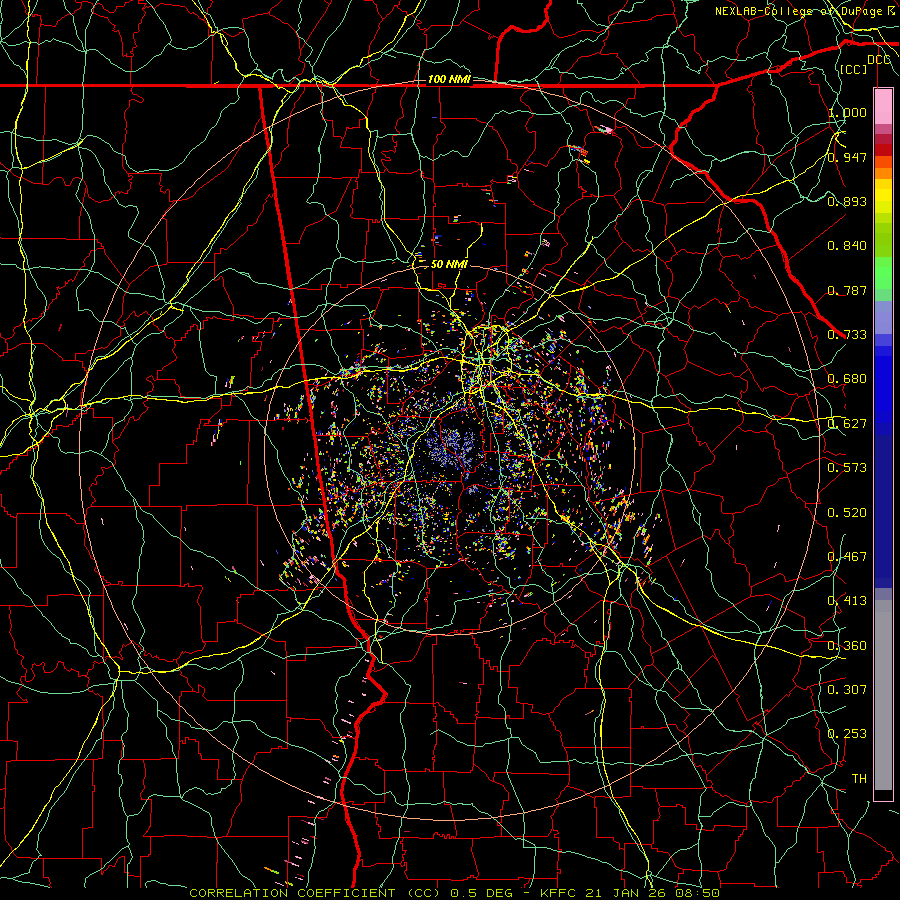Click the KFFC radar site identifier
Image resolution: width=900 pixels, height=900 pixels.
coord(557,893)
